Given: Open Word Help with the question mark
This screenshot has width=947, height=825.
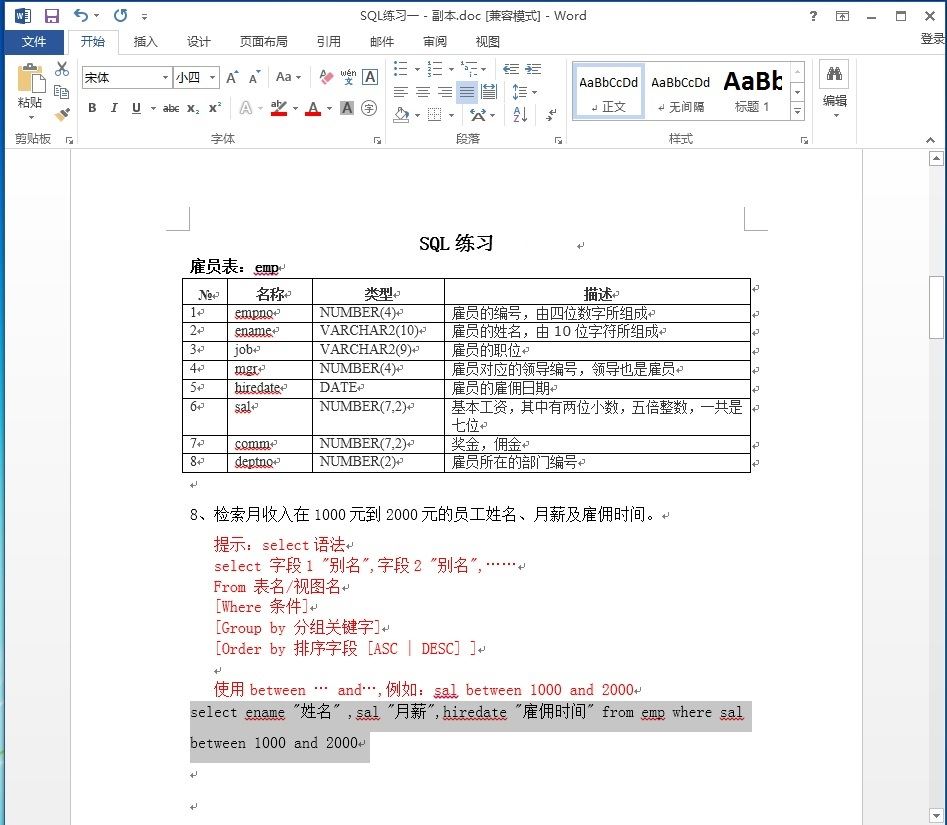Looking at the screenshot, I should click(814, 16).
